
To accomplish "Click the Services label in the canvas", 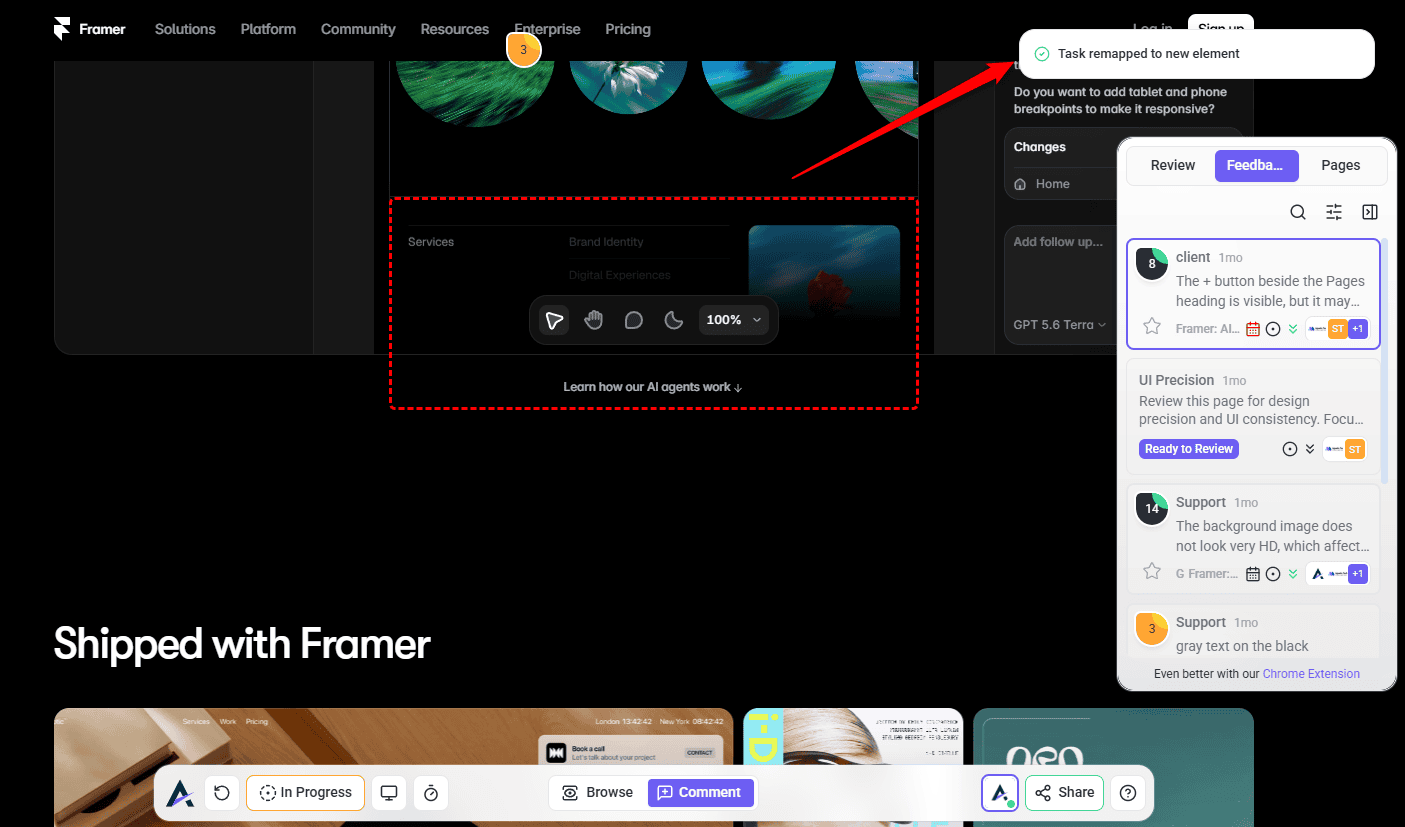I will pyautogui.click(x=431, y=242).
